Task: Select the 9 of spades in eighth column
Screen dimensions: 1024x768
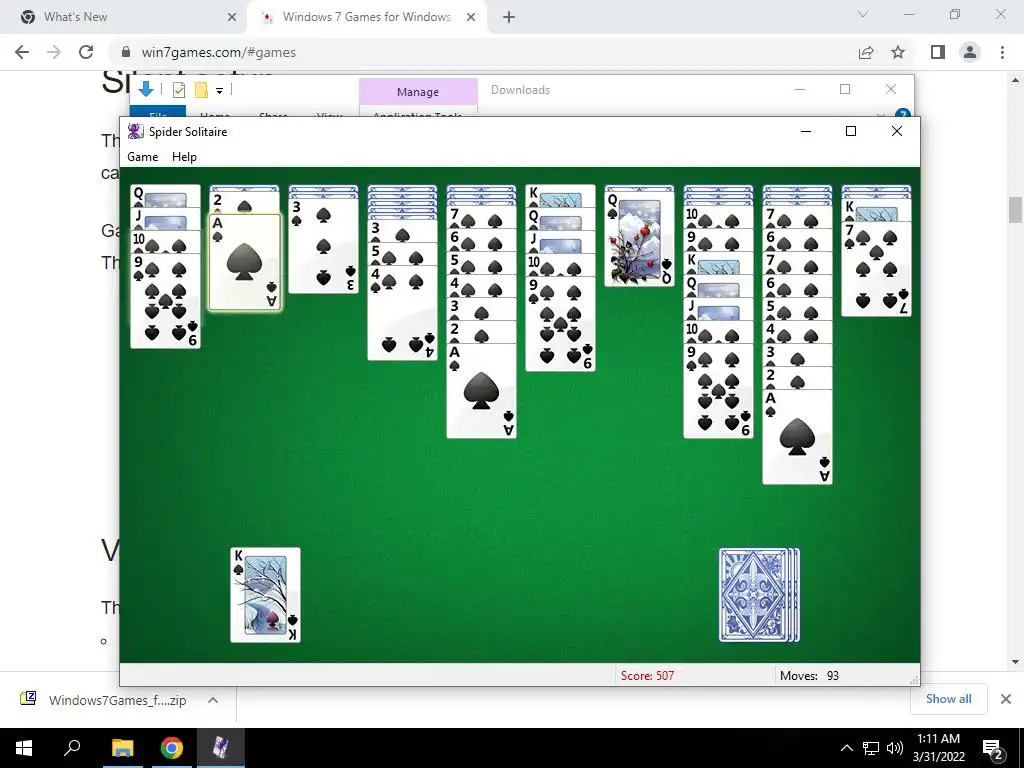Action: click(x=718, y=391)
